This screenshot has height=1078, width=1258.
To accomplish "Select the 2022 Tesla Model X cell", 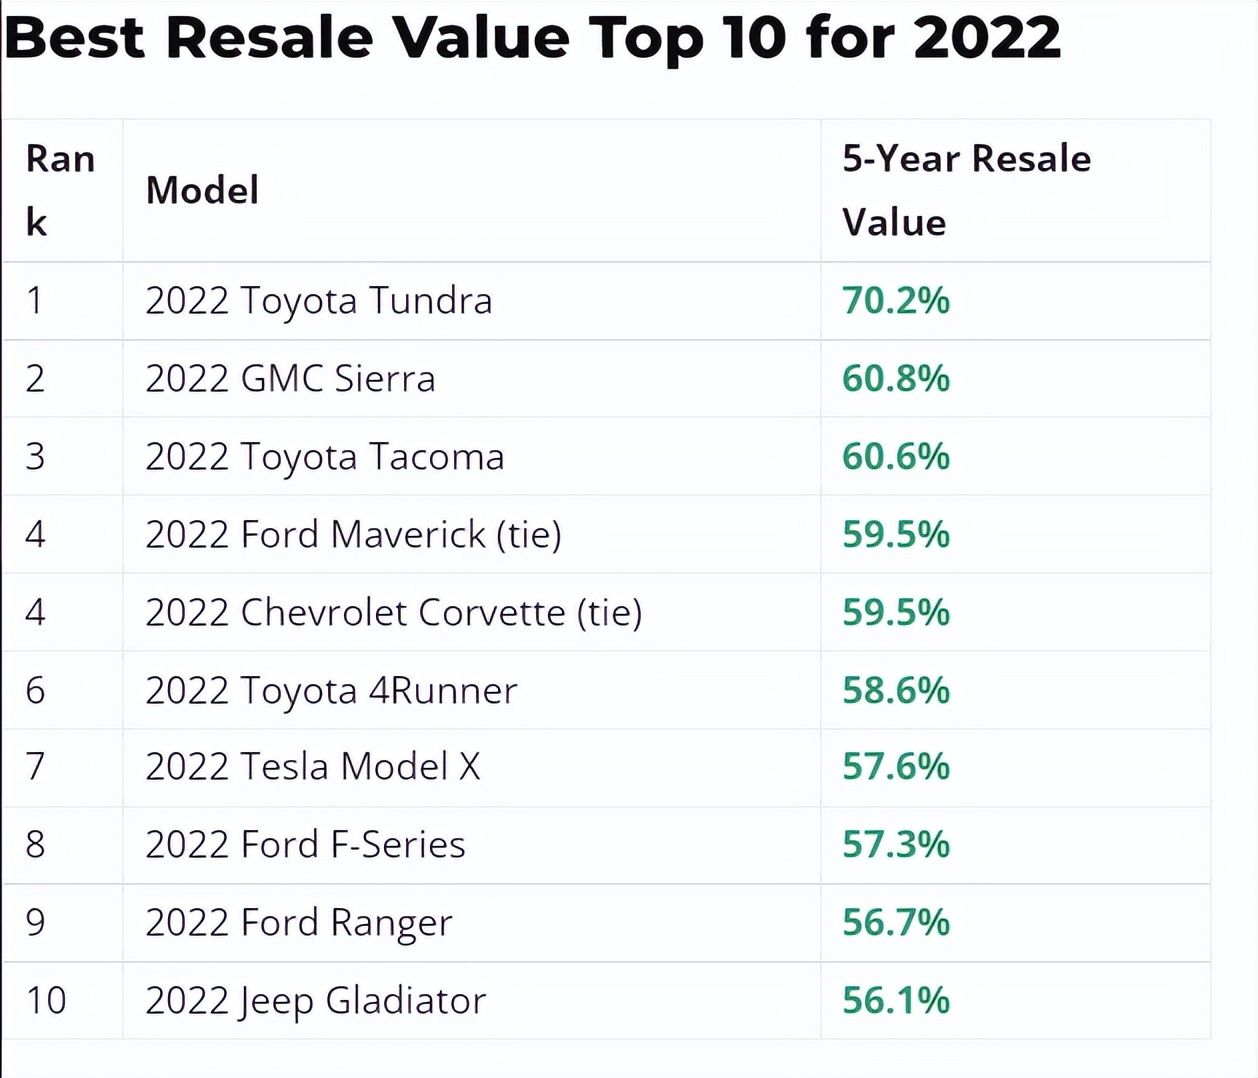I will (x=312, y=767).
